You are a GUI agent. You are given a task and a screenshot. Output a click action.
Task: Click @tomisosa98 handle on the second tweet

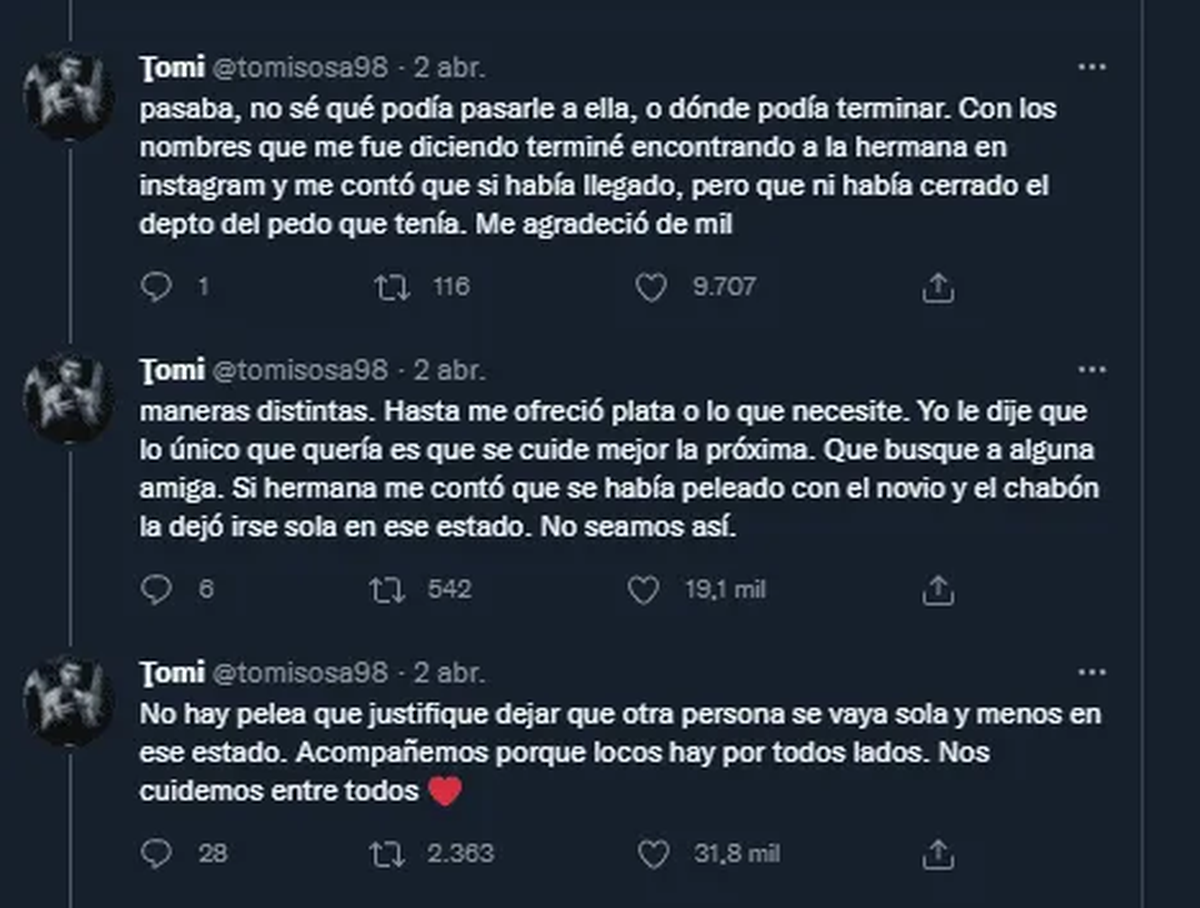click(299, 370)
